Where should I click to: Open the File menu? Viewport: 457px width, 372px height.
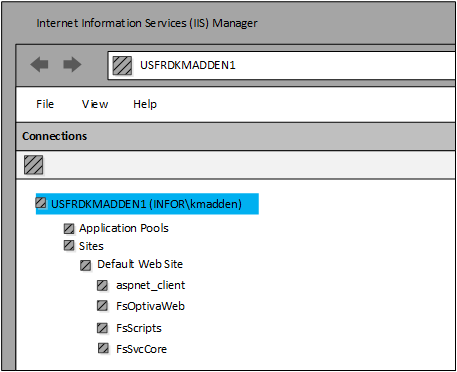point(45,104)
